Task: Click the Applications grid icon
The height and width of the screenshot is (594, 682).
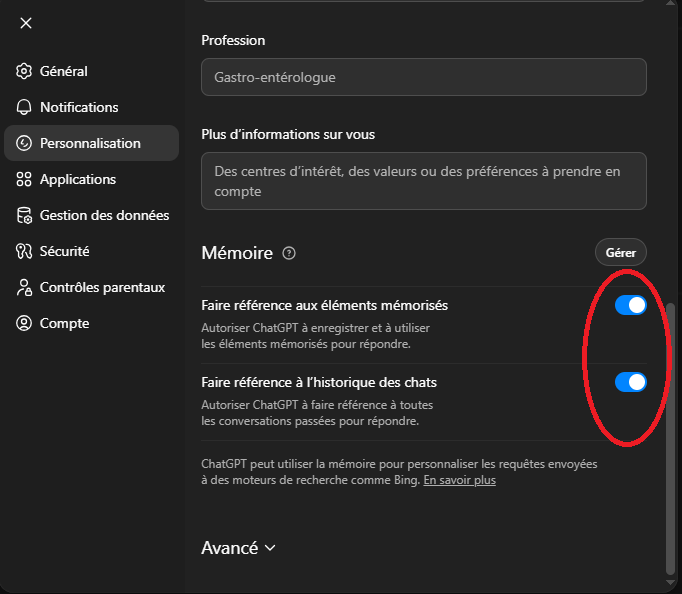Action: (24, 179)
